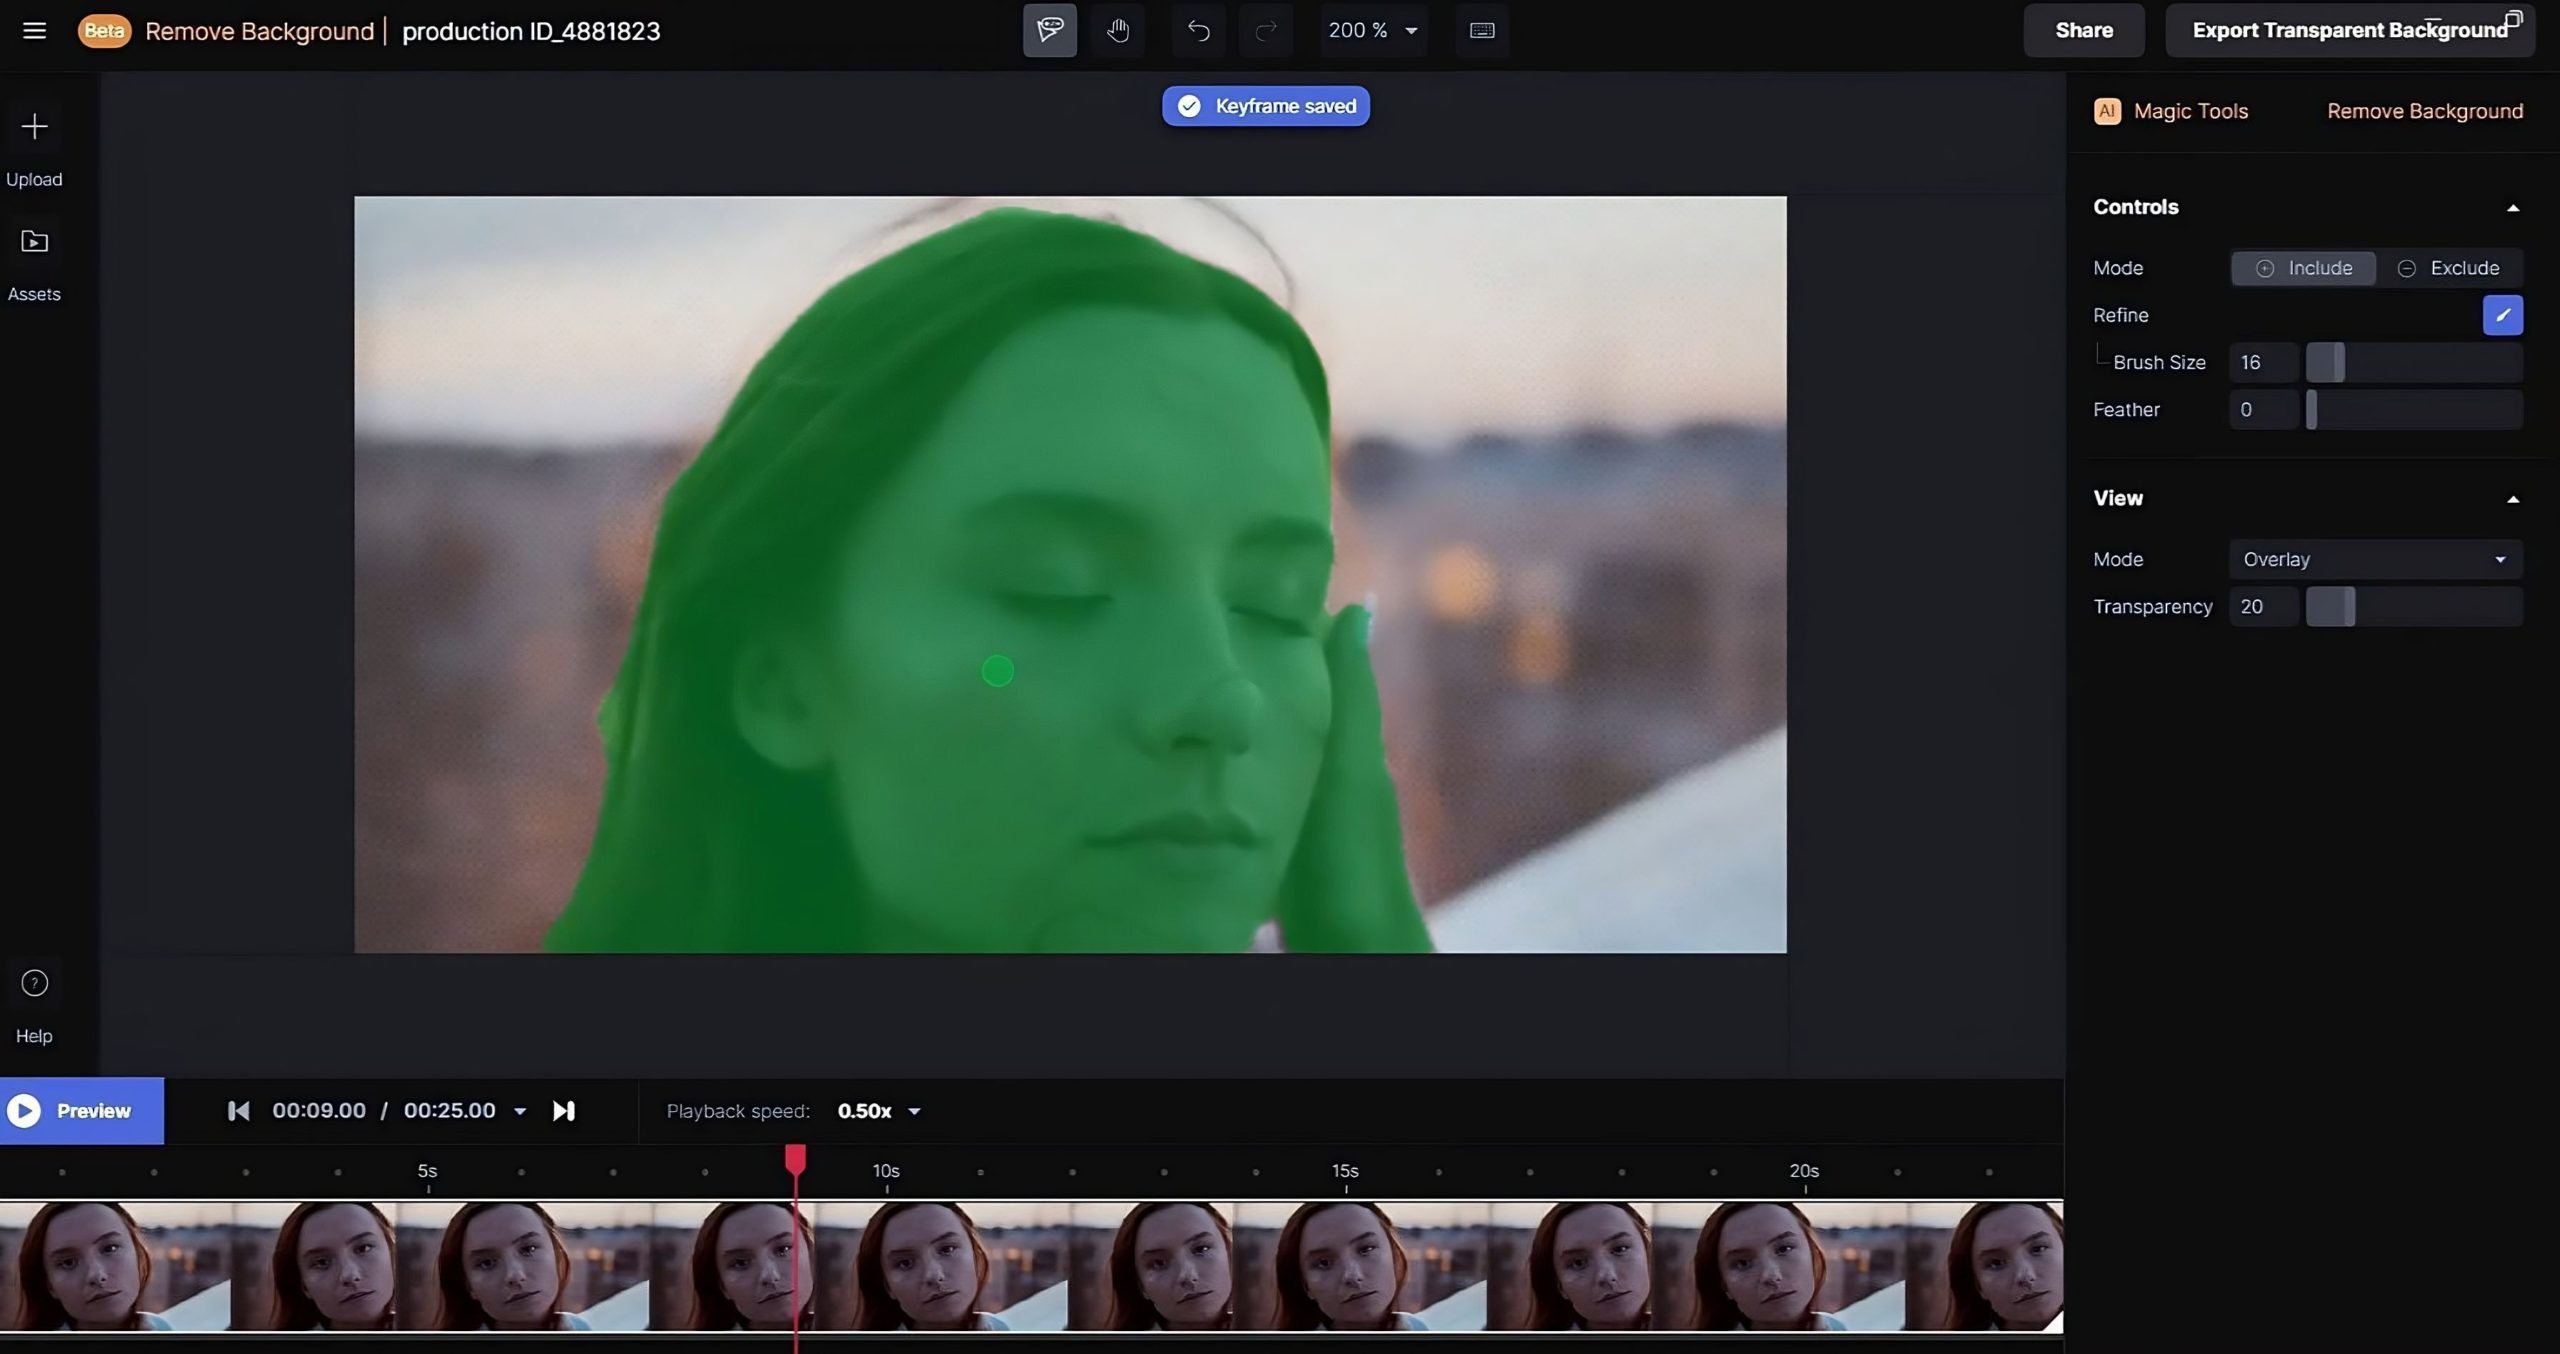Activate the hand pan tool
The image size is (2560, 1354).
pyautogui.click(x=1118, y=30)
